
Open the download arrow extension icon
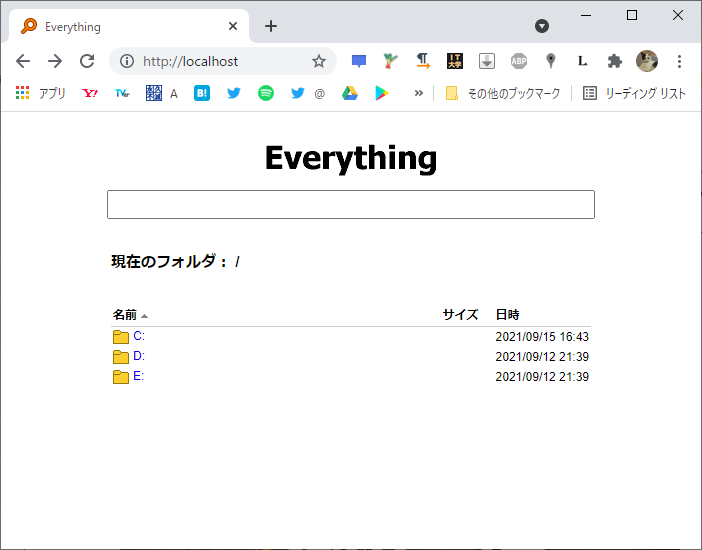[487, 61]
